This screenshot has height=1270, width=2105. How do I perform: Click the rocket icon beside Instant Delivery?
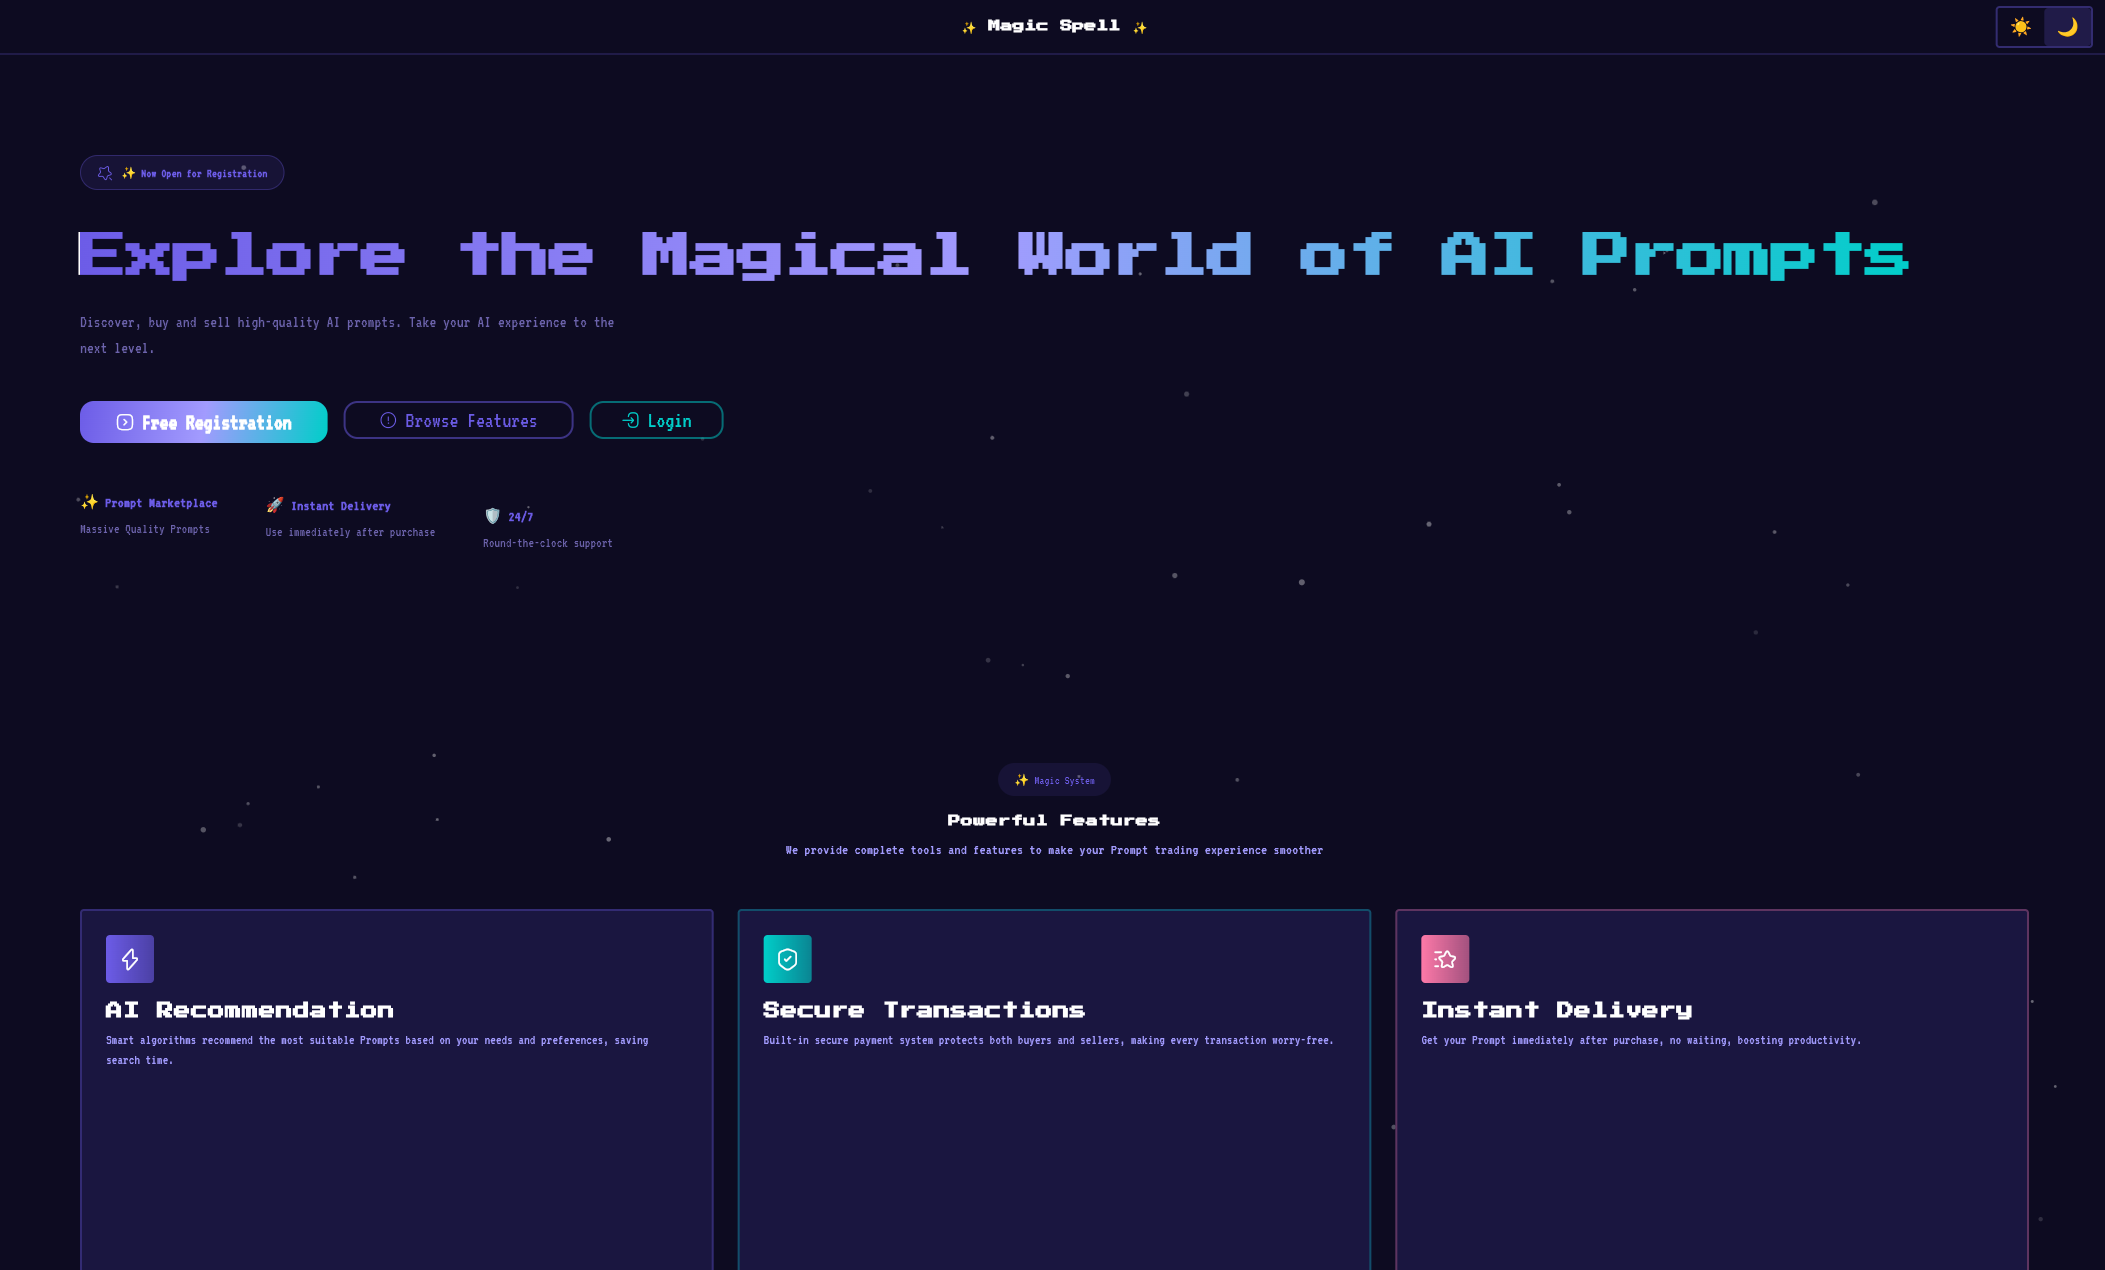tap(274, 505)
